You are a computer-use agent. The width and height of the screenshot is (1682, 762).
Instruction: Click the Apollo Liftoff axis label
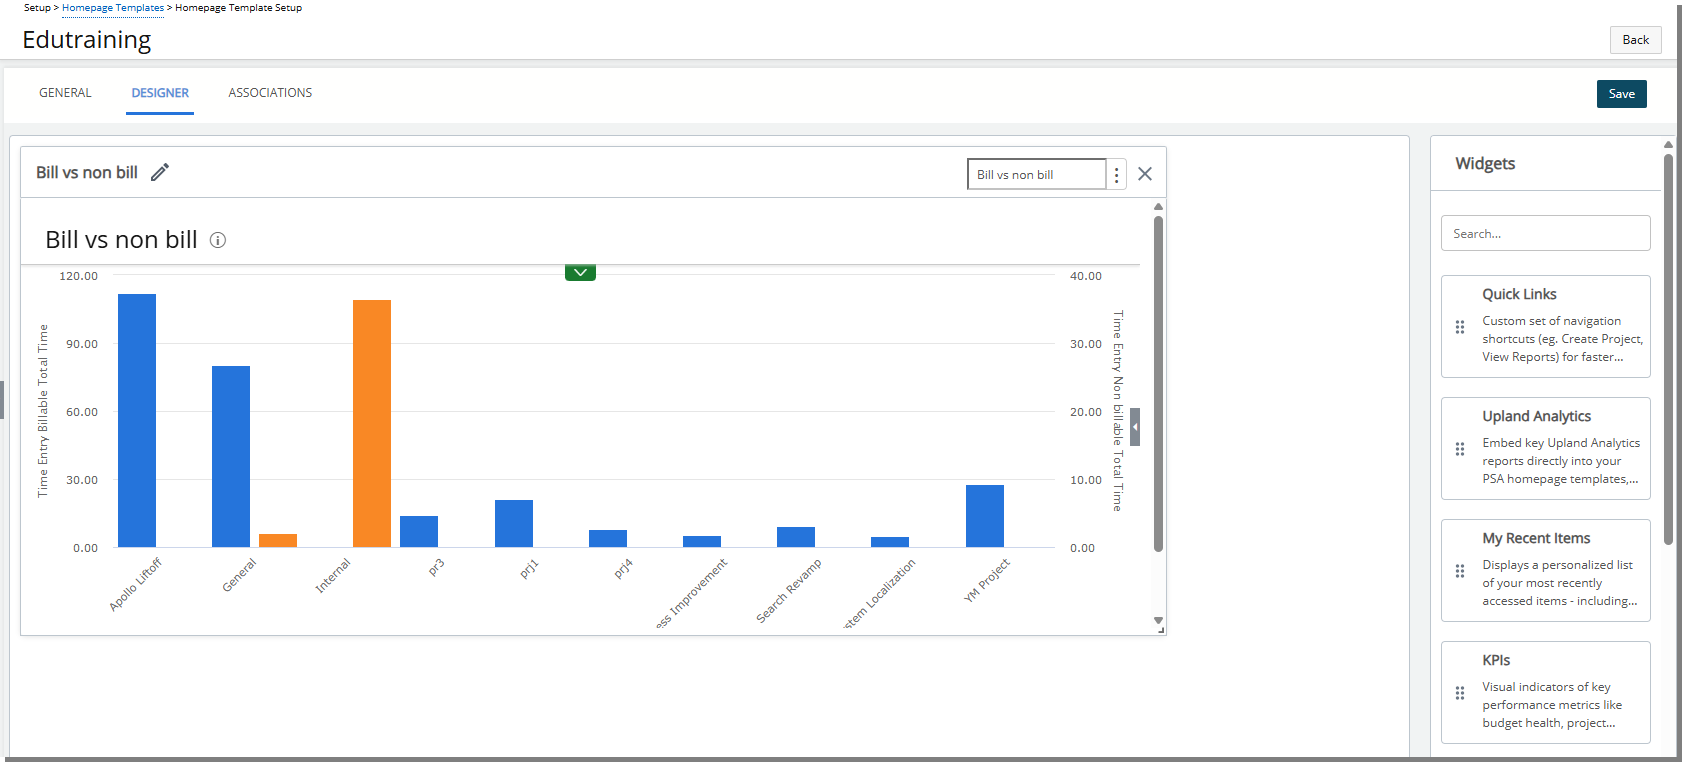(135, 585)
